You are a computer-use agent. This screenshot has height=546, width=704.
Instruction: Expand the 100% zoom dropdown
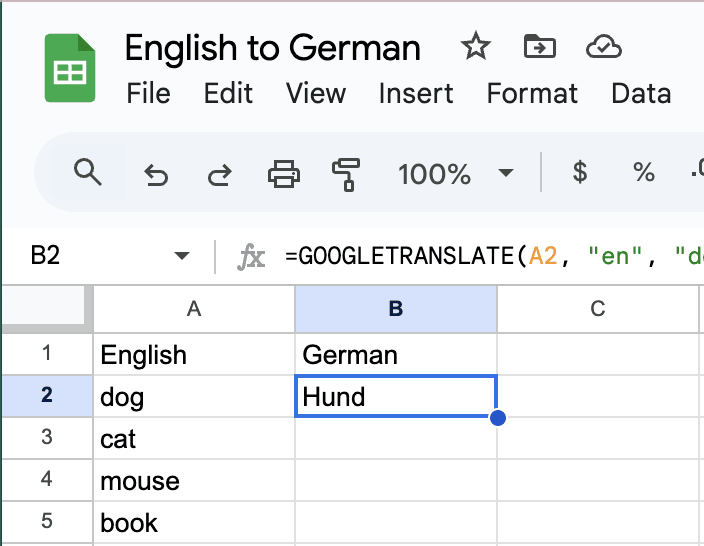pos(506,174)
